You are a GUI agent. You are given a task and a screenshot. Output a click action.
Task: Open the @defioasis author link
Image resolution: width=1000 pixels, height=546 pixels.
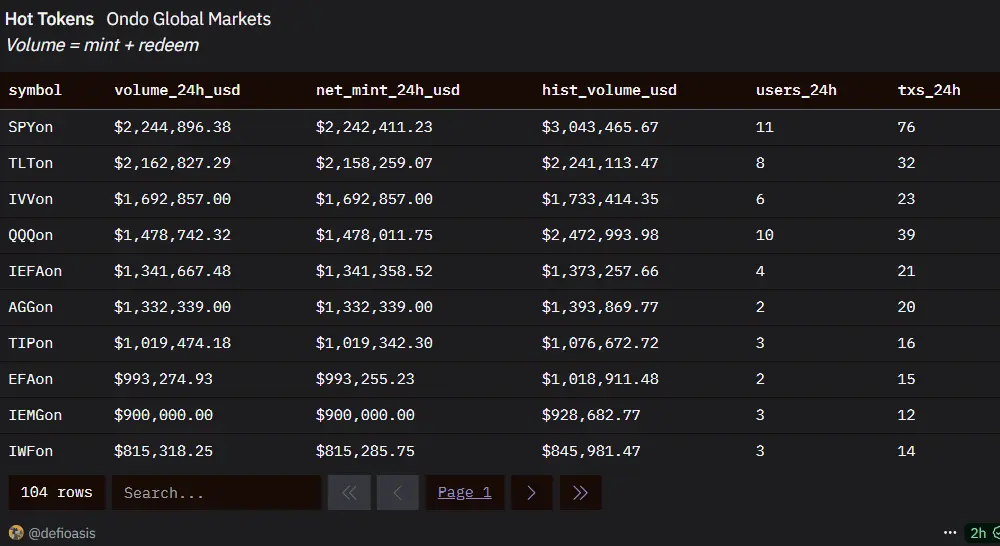(x=62, y=533)
